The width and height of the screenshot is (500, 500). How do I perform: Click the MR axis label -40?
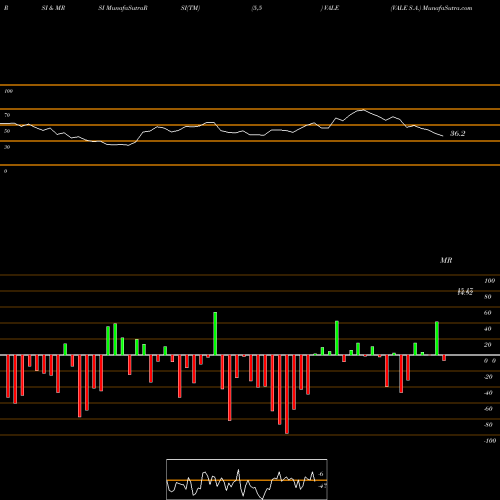coord(488,393)
